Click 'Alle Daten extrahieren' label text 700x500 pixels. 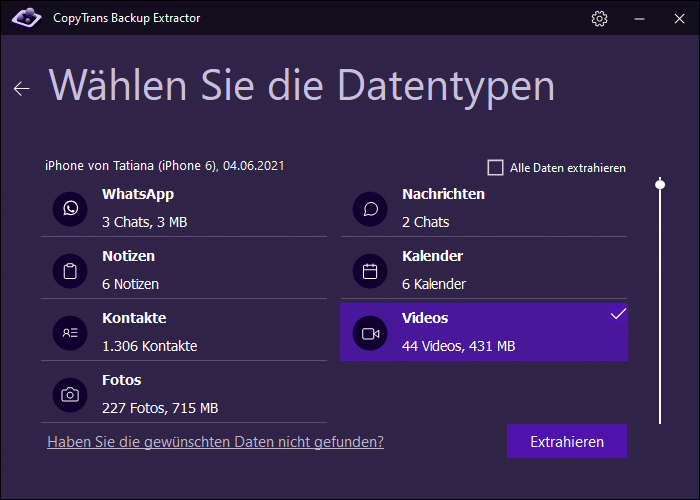click(568, 168)
